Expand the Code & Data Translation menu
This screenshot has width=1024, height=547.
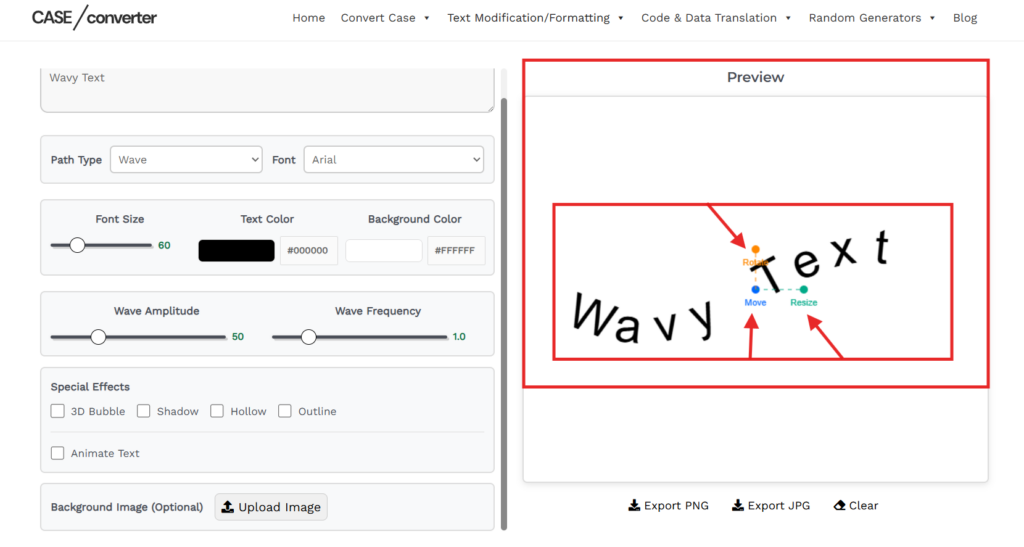pyautogui.click(x=716, y=18)
